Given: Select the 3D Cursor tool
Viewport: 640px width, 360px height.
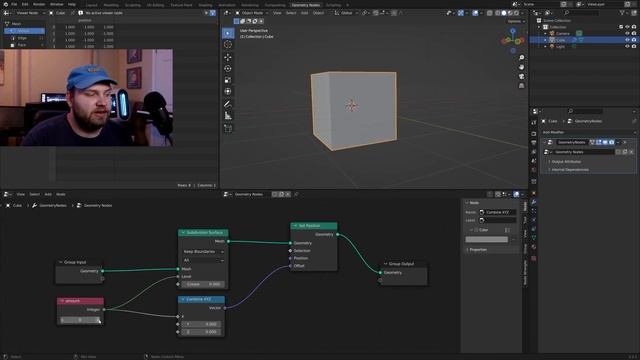Looking at the screenshot, I should point(228,44).
